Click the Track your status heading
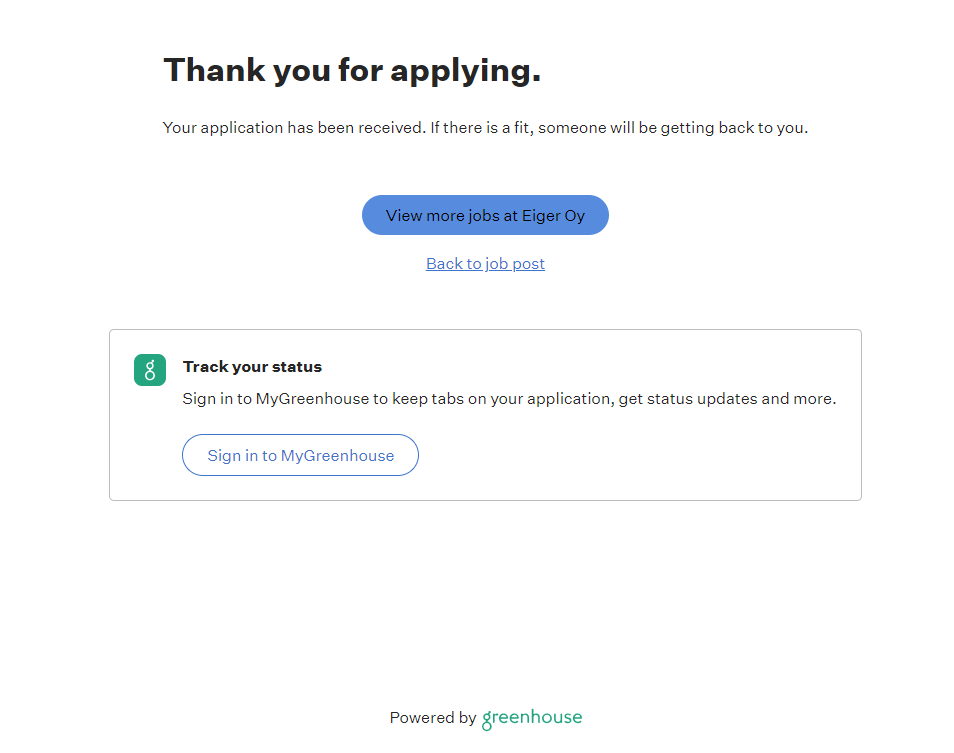954x753 pixels. [x=252, y=367]
